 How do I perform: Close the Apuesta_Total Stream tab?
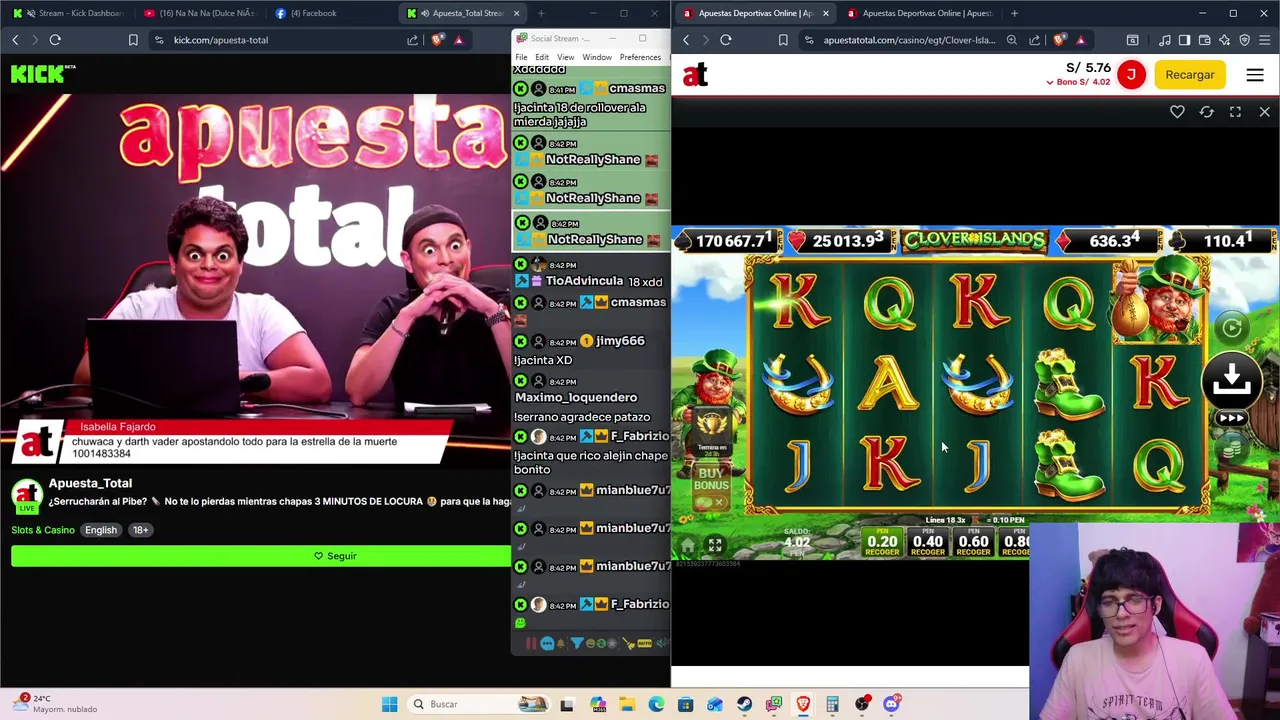click(x=517, y=13)
